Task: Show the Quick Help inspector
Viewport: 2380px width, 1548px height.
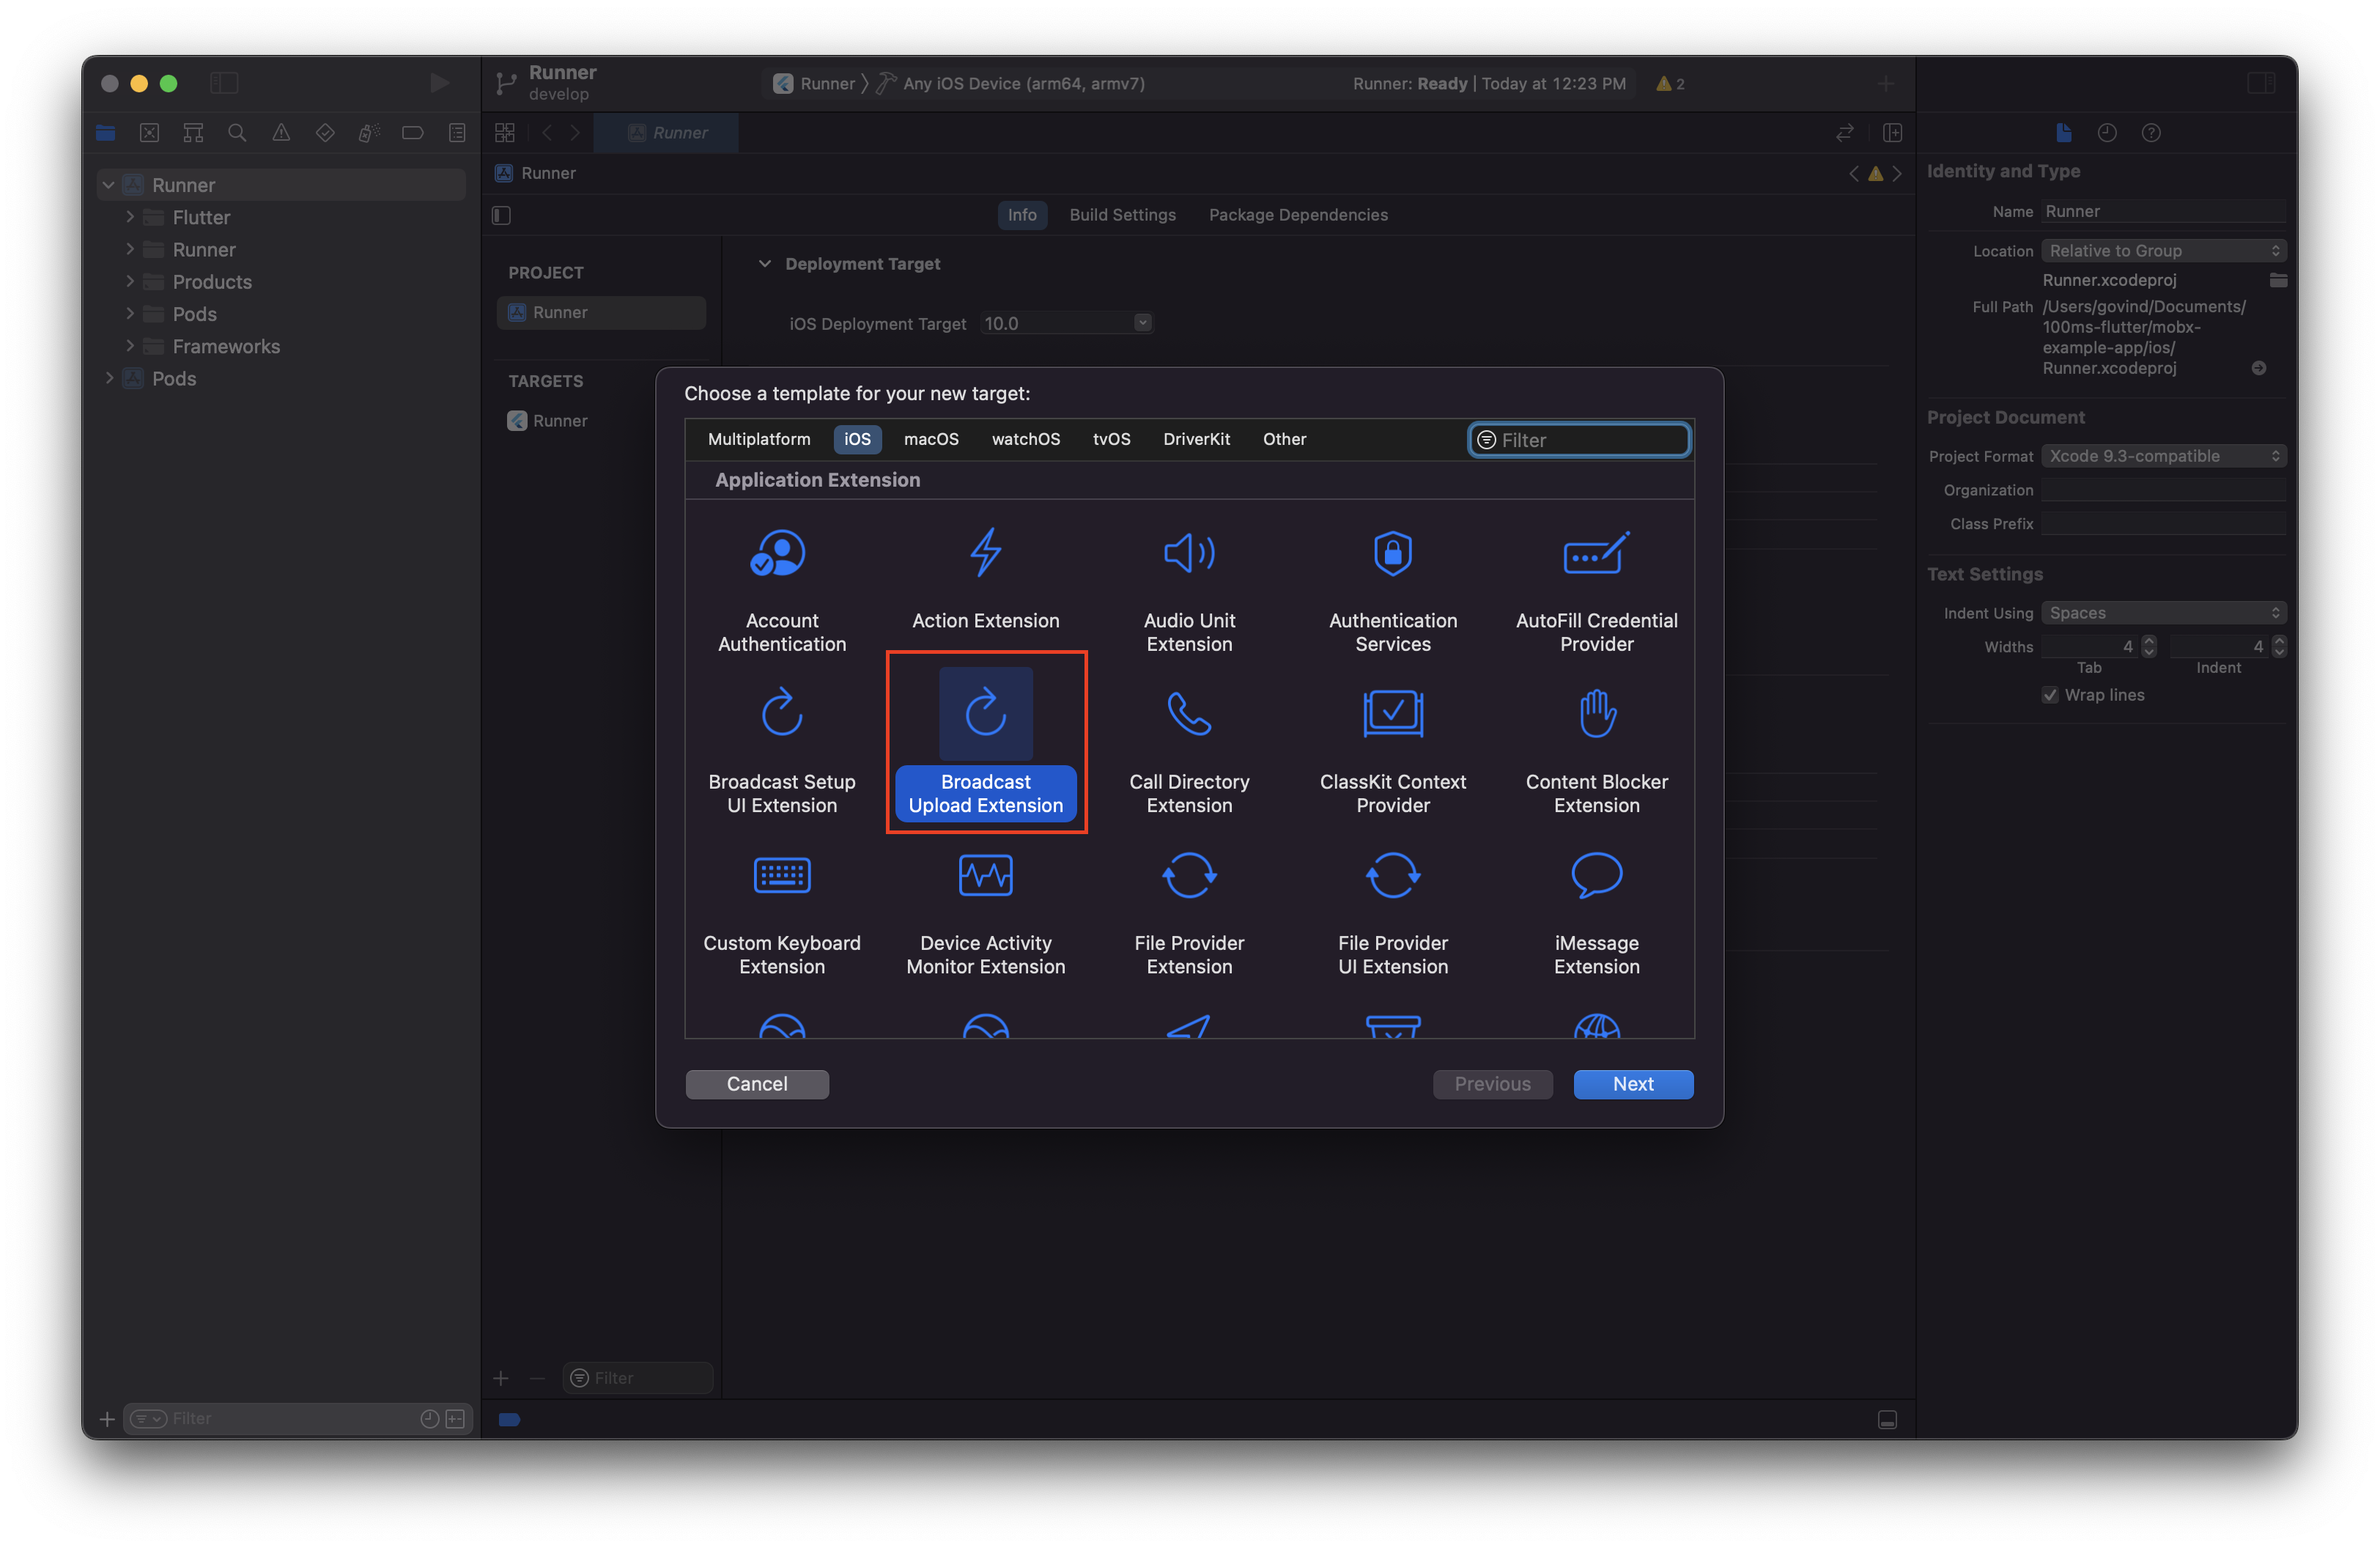Action: pyautogui.click(x=2151, y=133)
